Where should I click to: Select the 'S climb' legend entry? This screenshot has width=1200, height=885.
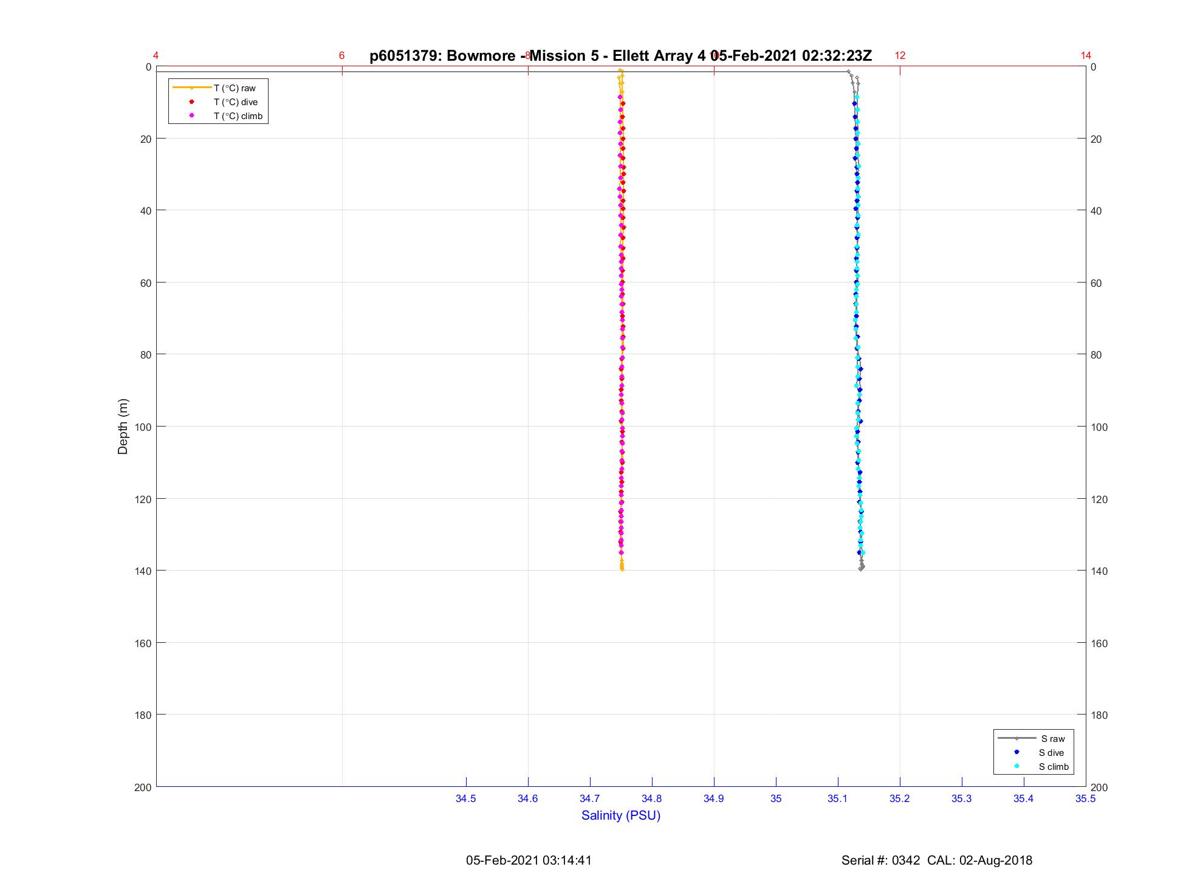tap(1034, 766)
